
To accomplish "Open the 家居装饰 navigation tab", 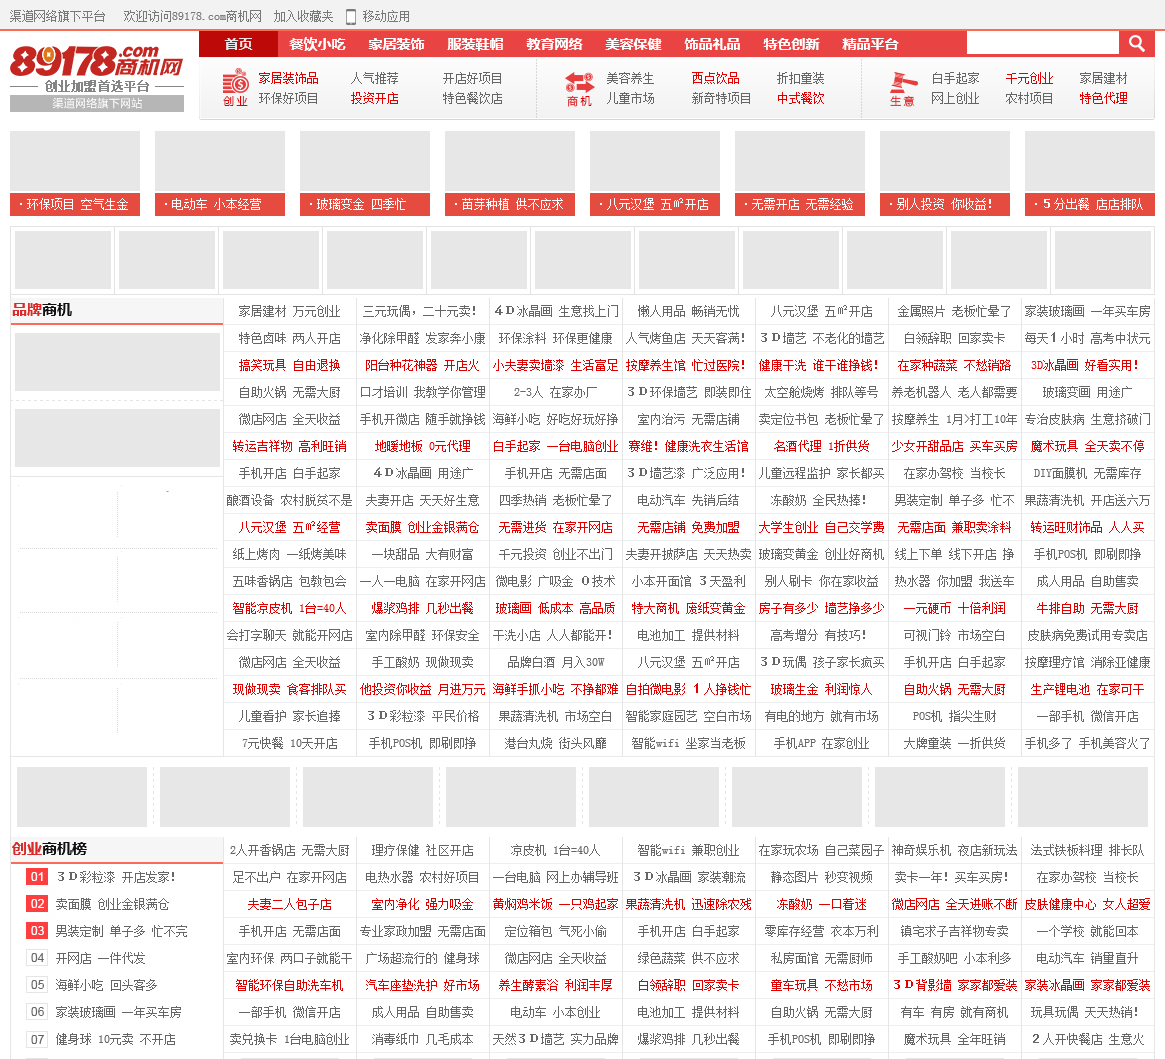I will [x=397, y=44].
